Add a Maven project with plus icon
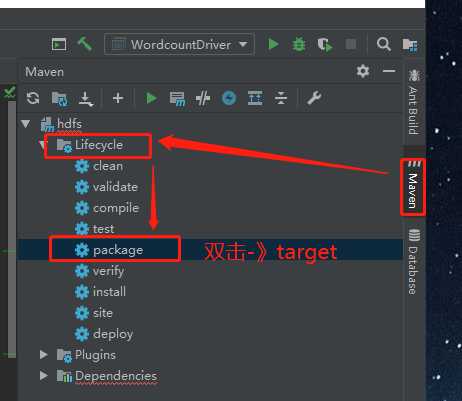 118,98
